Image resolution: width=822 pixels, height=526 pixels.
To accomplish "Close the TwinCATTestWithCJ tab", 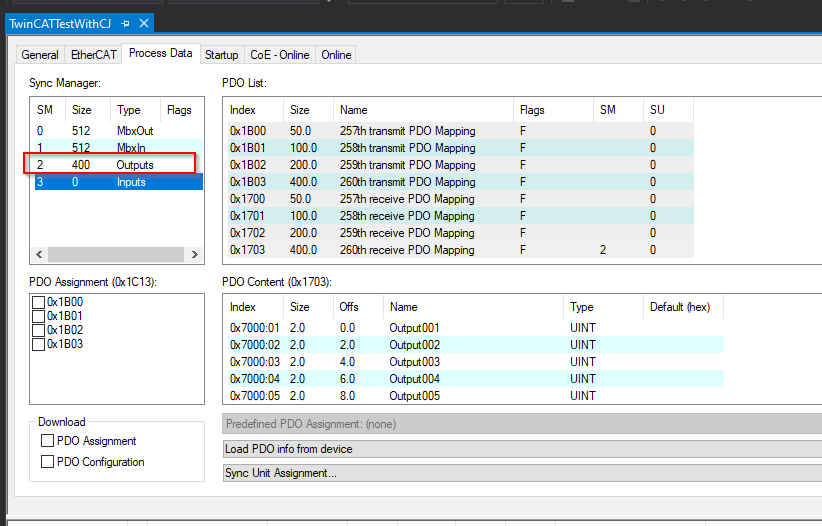I will tap(144, 24).
